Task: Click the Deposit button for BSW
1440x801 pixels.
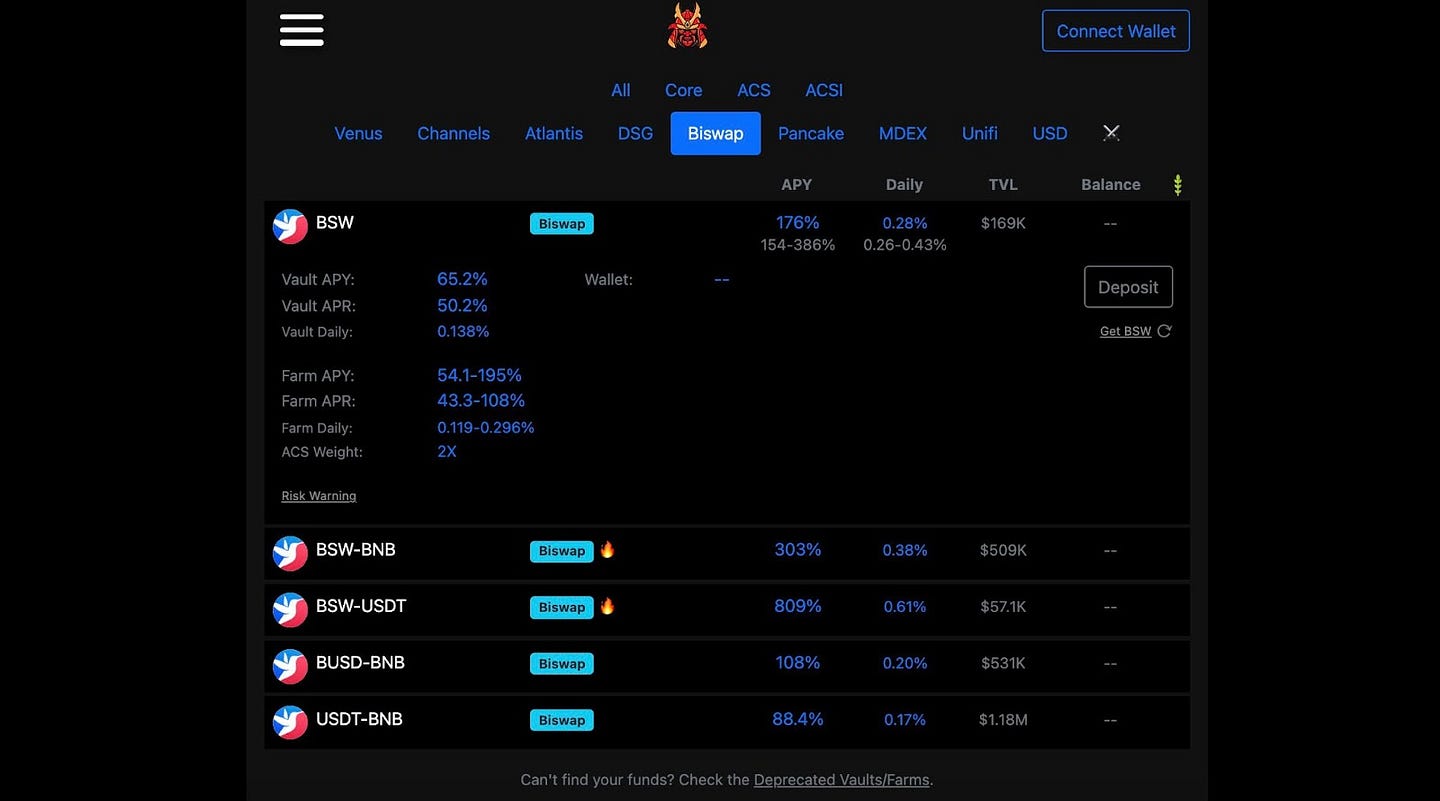Action: point(1128,287)
